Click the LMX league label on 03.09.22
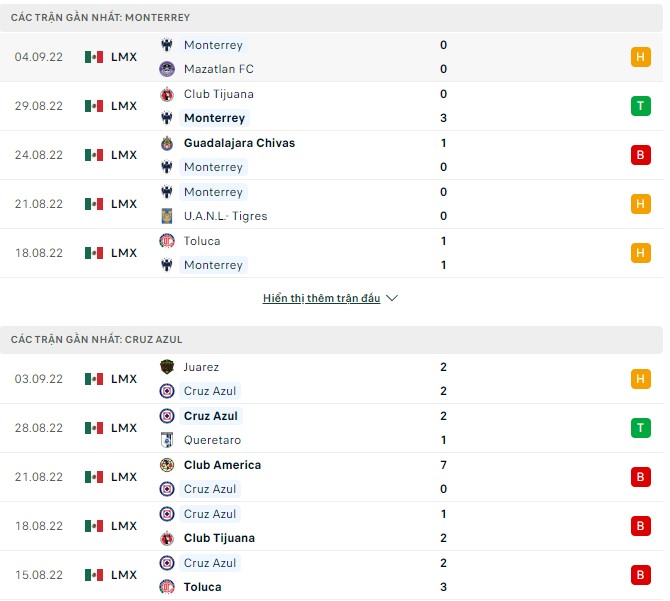 click(x=124, y=379)
